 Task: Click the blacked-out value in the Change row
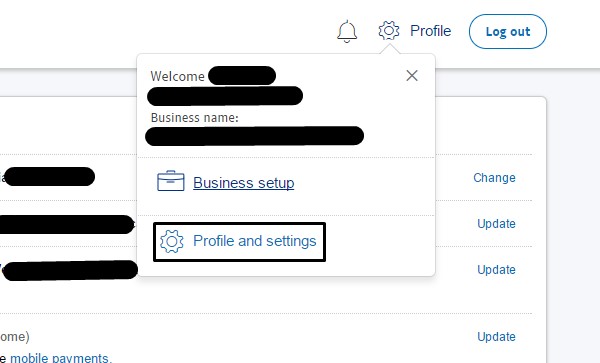tap(49, 177)
